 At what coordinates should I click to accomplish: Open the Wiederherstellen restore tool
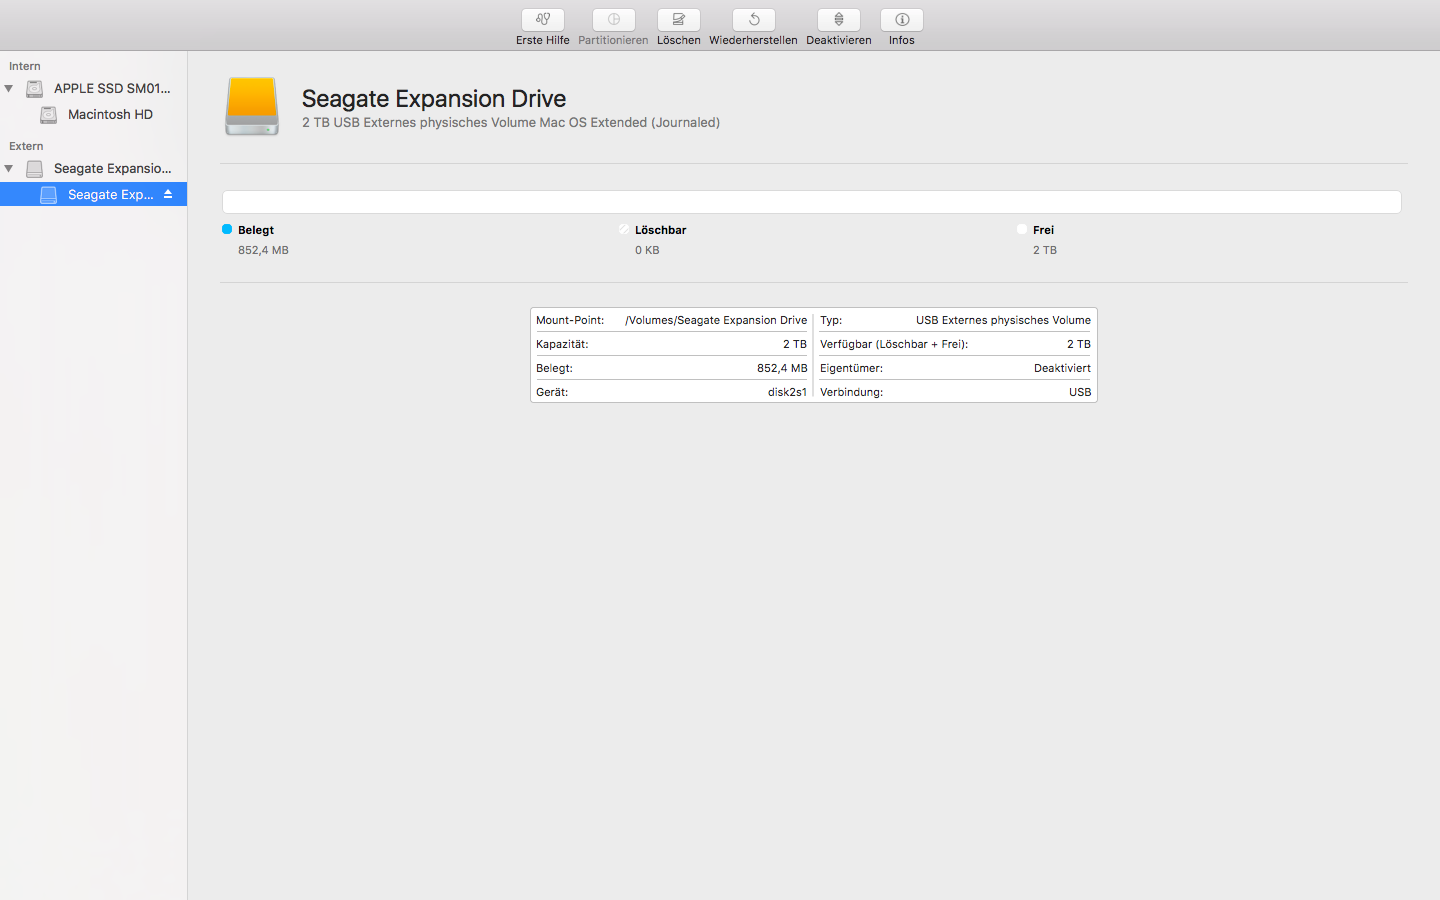pos(754,20)
